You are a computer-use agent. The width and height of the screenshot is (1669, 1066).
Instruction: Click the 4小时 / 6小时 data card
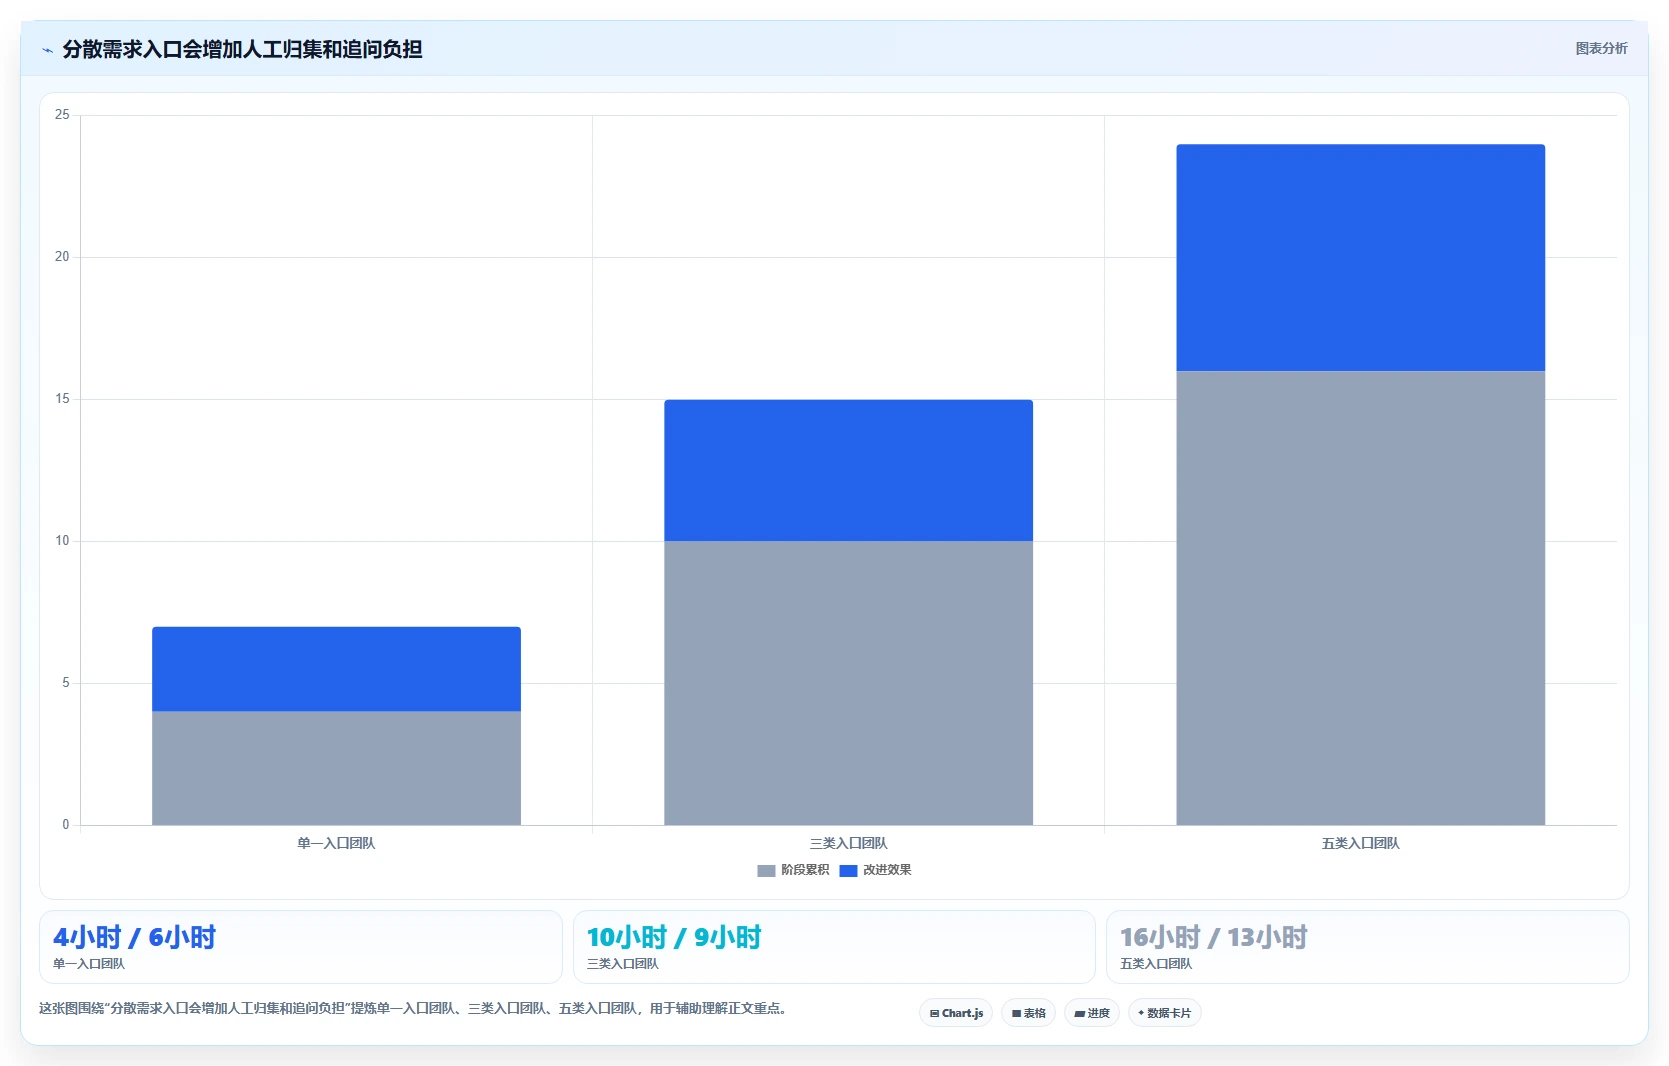(301, 947)
